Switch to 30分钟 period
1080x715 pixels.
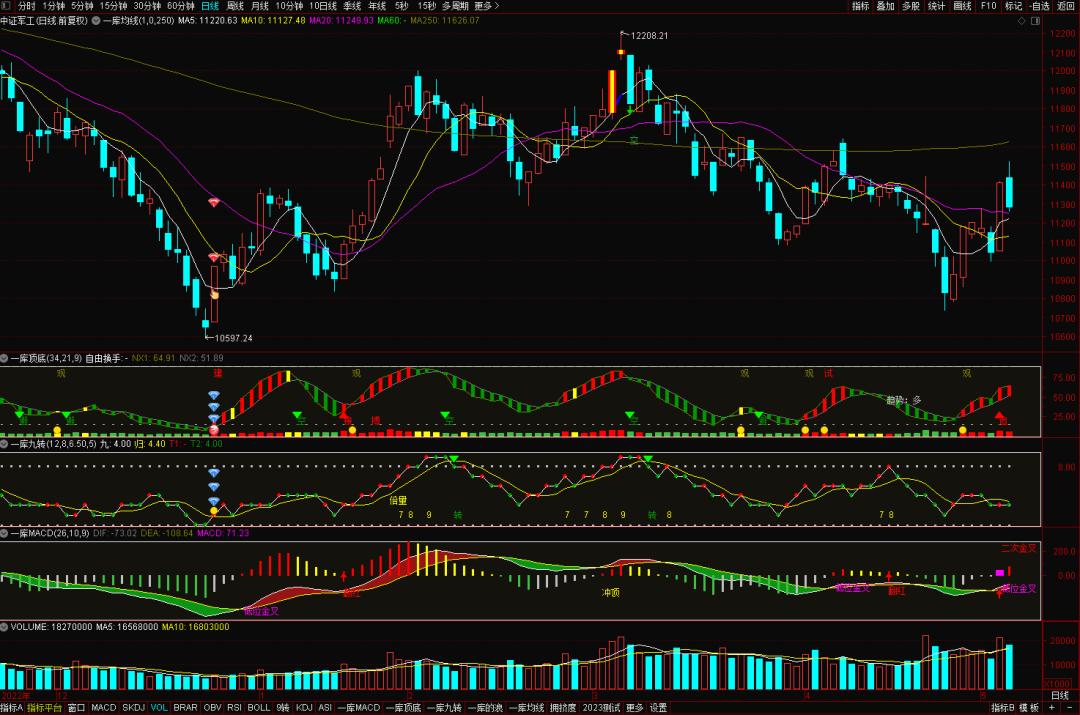click(x=147, y=6)
